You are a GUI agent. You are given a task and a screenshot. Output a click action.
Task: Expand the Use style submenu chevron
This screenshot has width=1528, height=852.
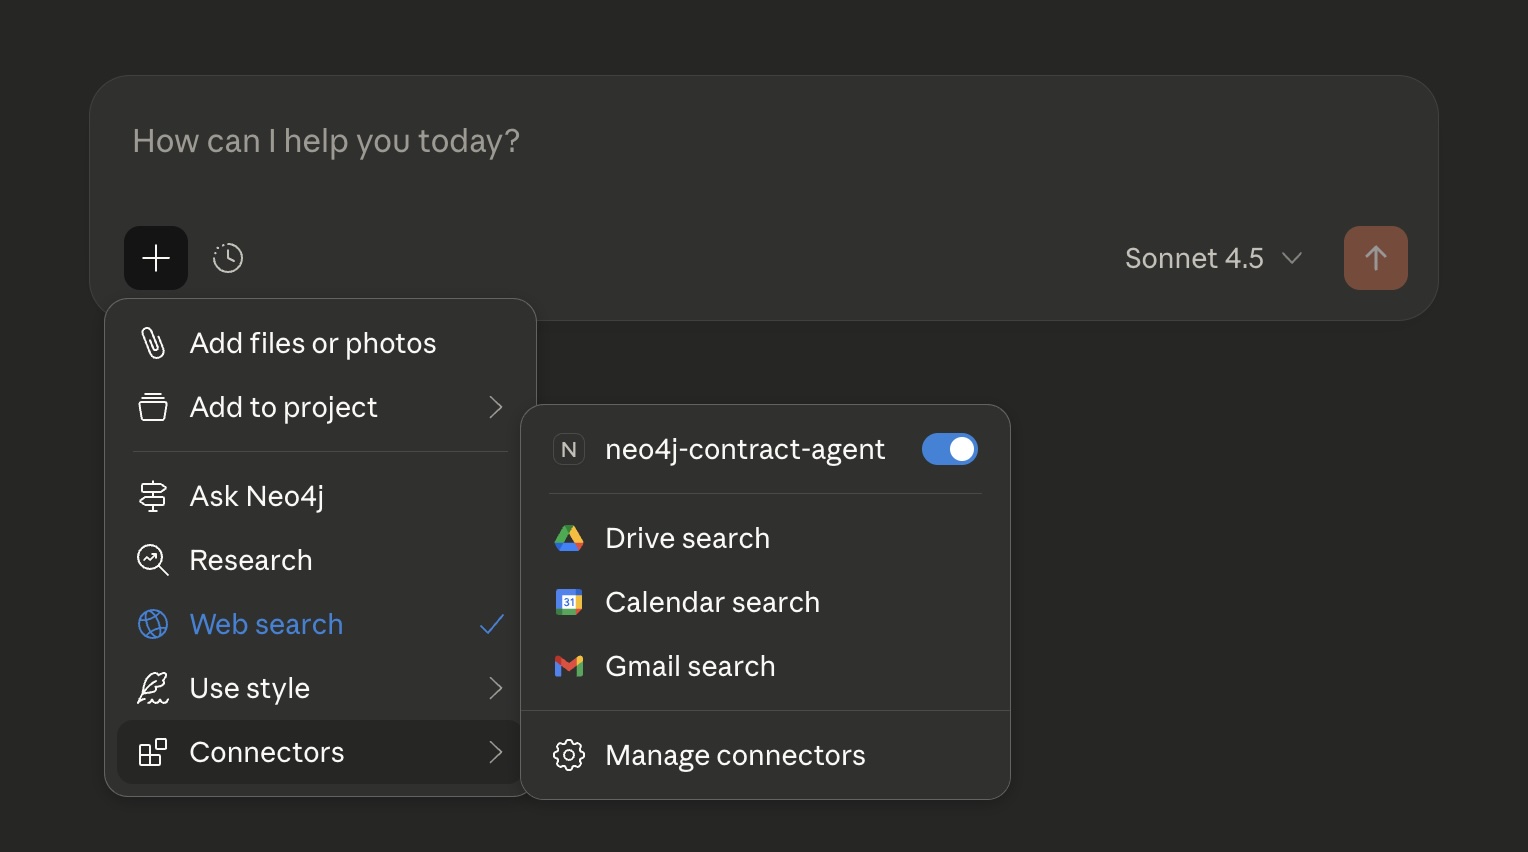pos(495,688)
